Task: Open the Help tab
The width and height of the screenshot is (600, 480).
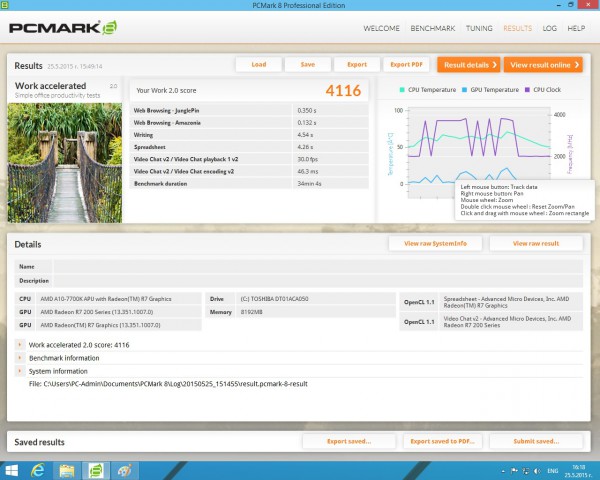Action: (576, 28)
